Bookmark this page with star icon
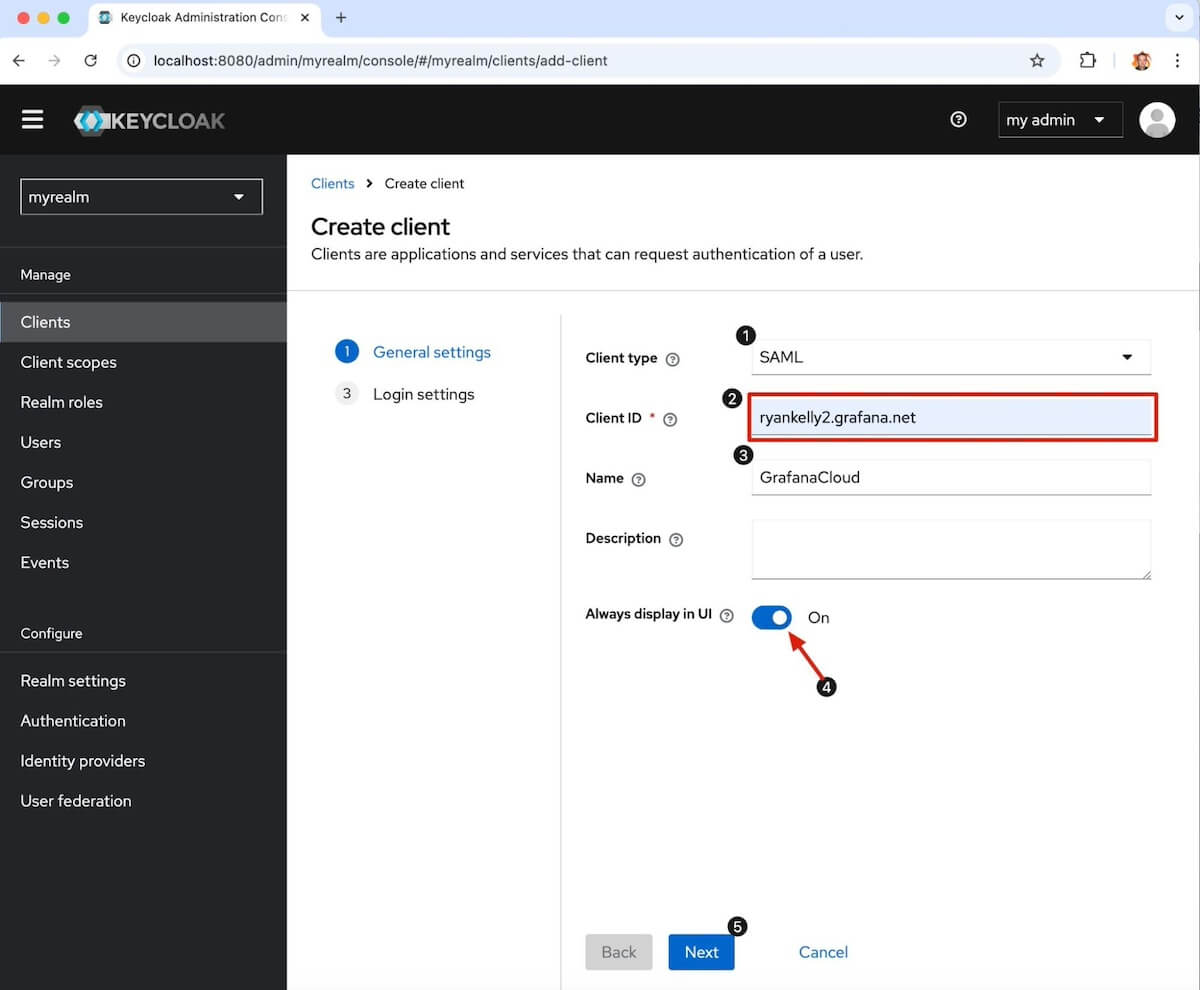1200x990 pixels. point(1037,61)
